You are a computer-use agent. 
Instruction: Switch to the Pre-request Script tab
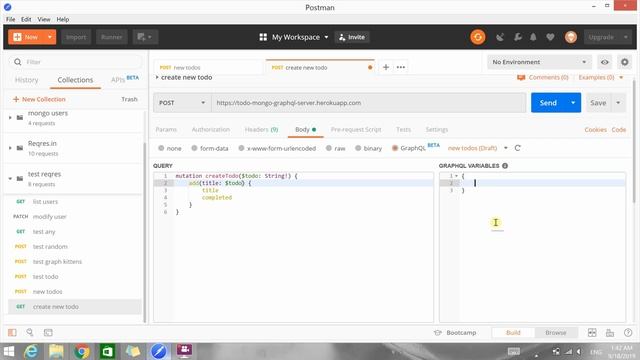(x=356, y=129)
